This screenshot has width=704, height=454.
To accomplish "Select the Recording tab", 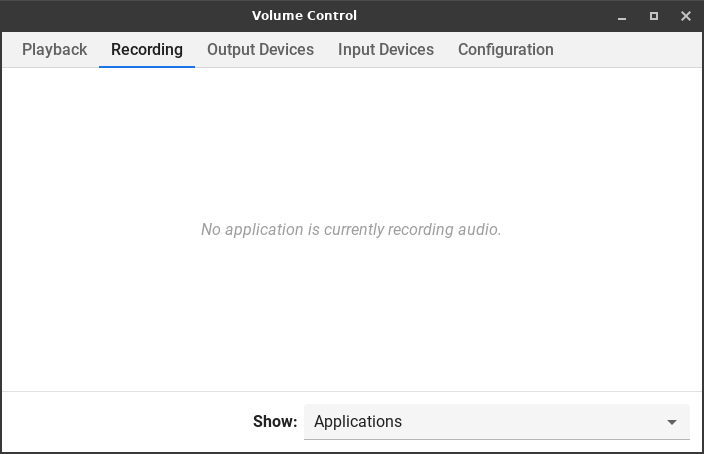I will click(147, 49).
